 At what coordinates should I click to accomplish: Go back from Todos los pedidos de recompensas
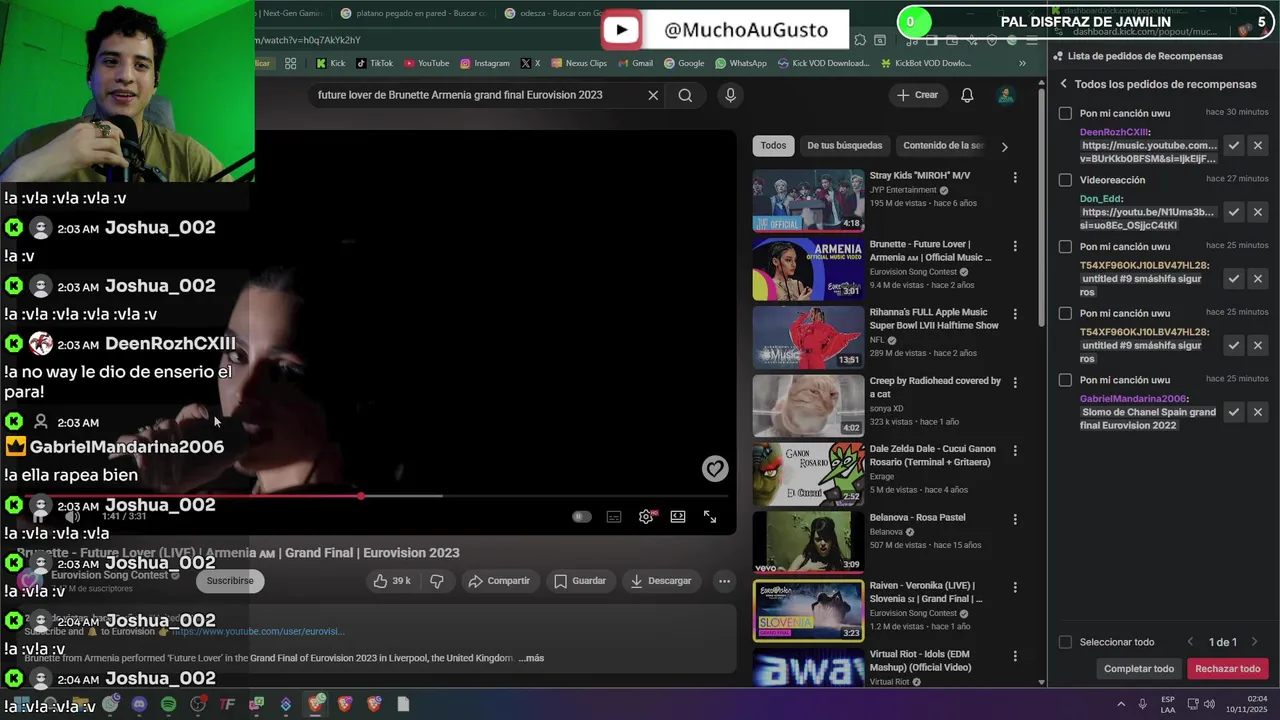pyautogui.click(x=1064, y=84)
